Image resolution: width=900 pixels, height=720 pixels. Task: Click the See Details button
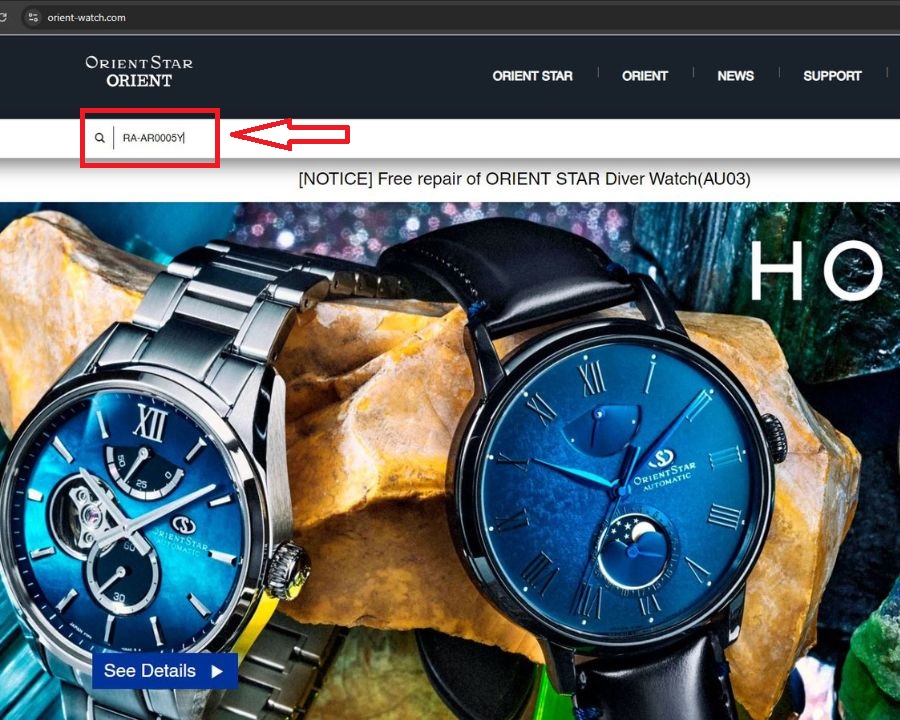(165, 671)
